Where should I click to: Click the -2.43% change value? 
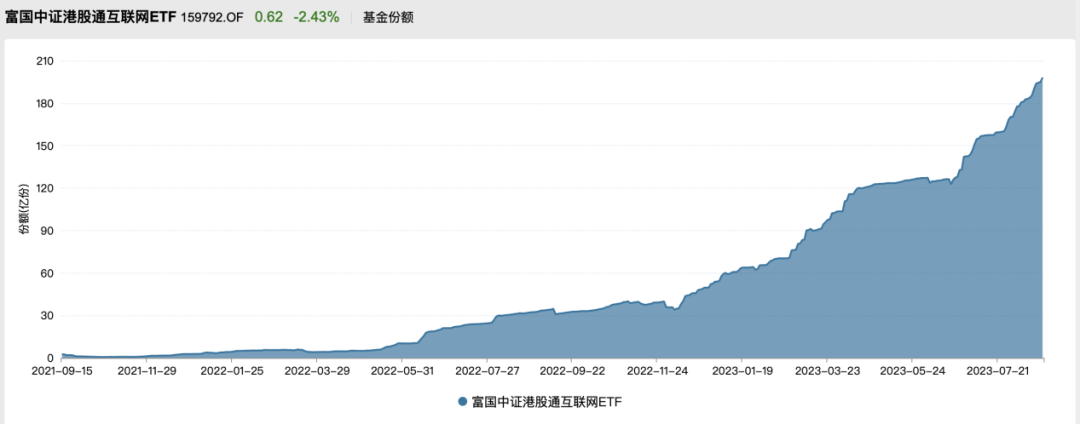(315, 17)
